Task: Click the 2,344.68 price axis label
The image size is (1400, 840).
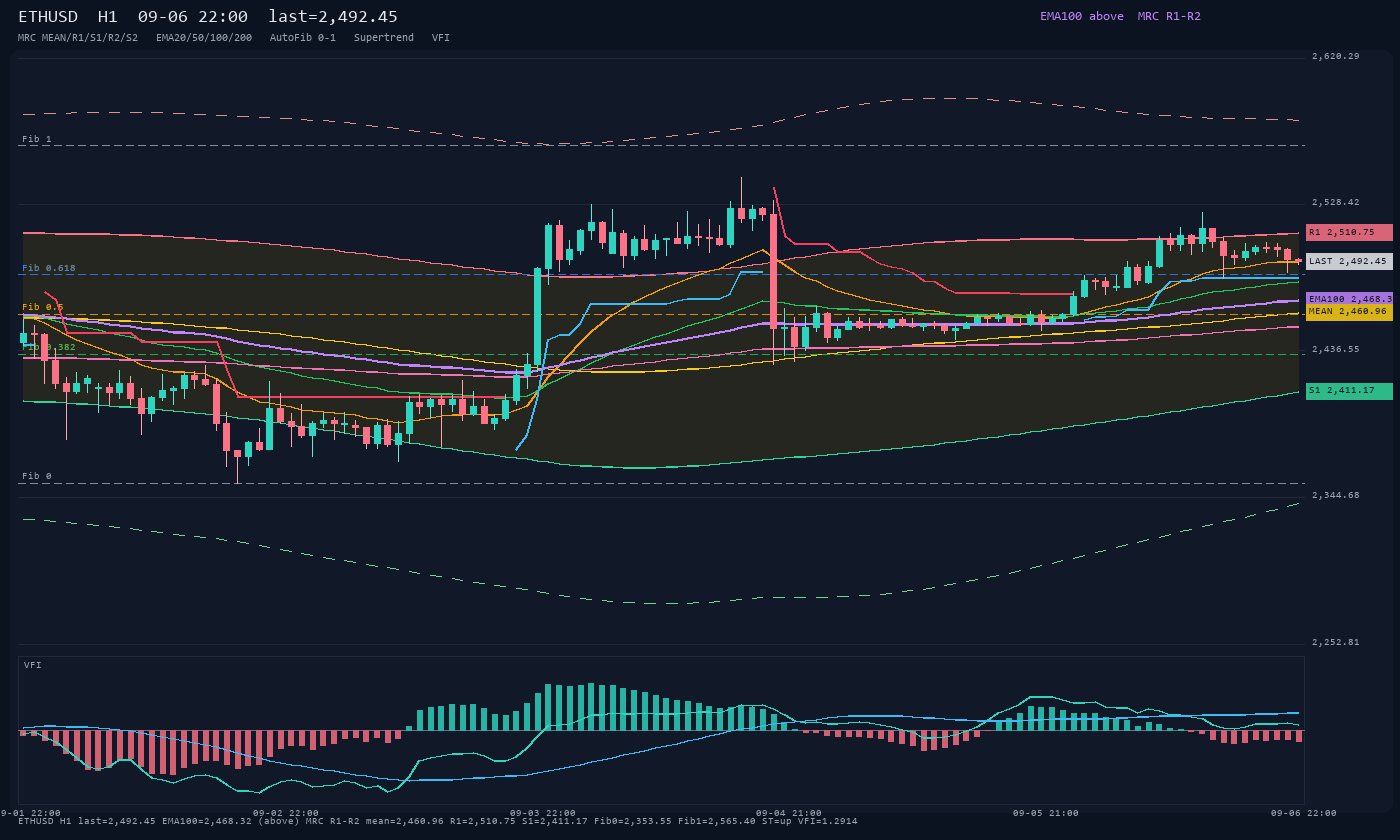Action: [1336, 496]
